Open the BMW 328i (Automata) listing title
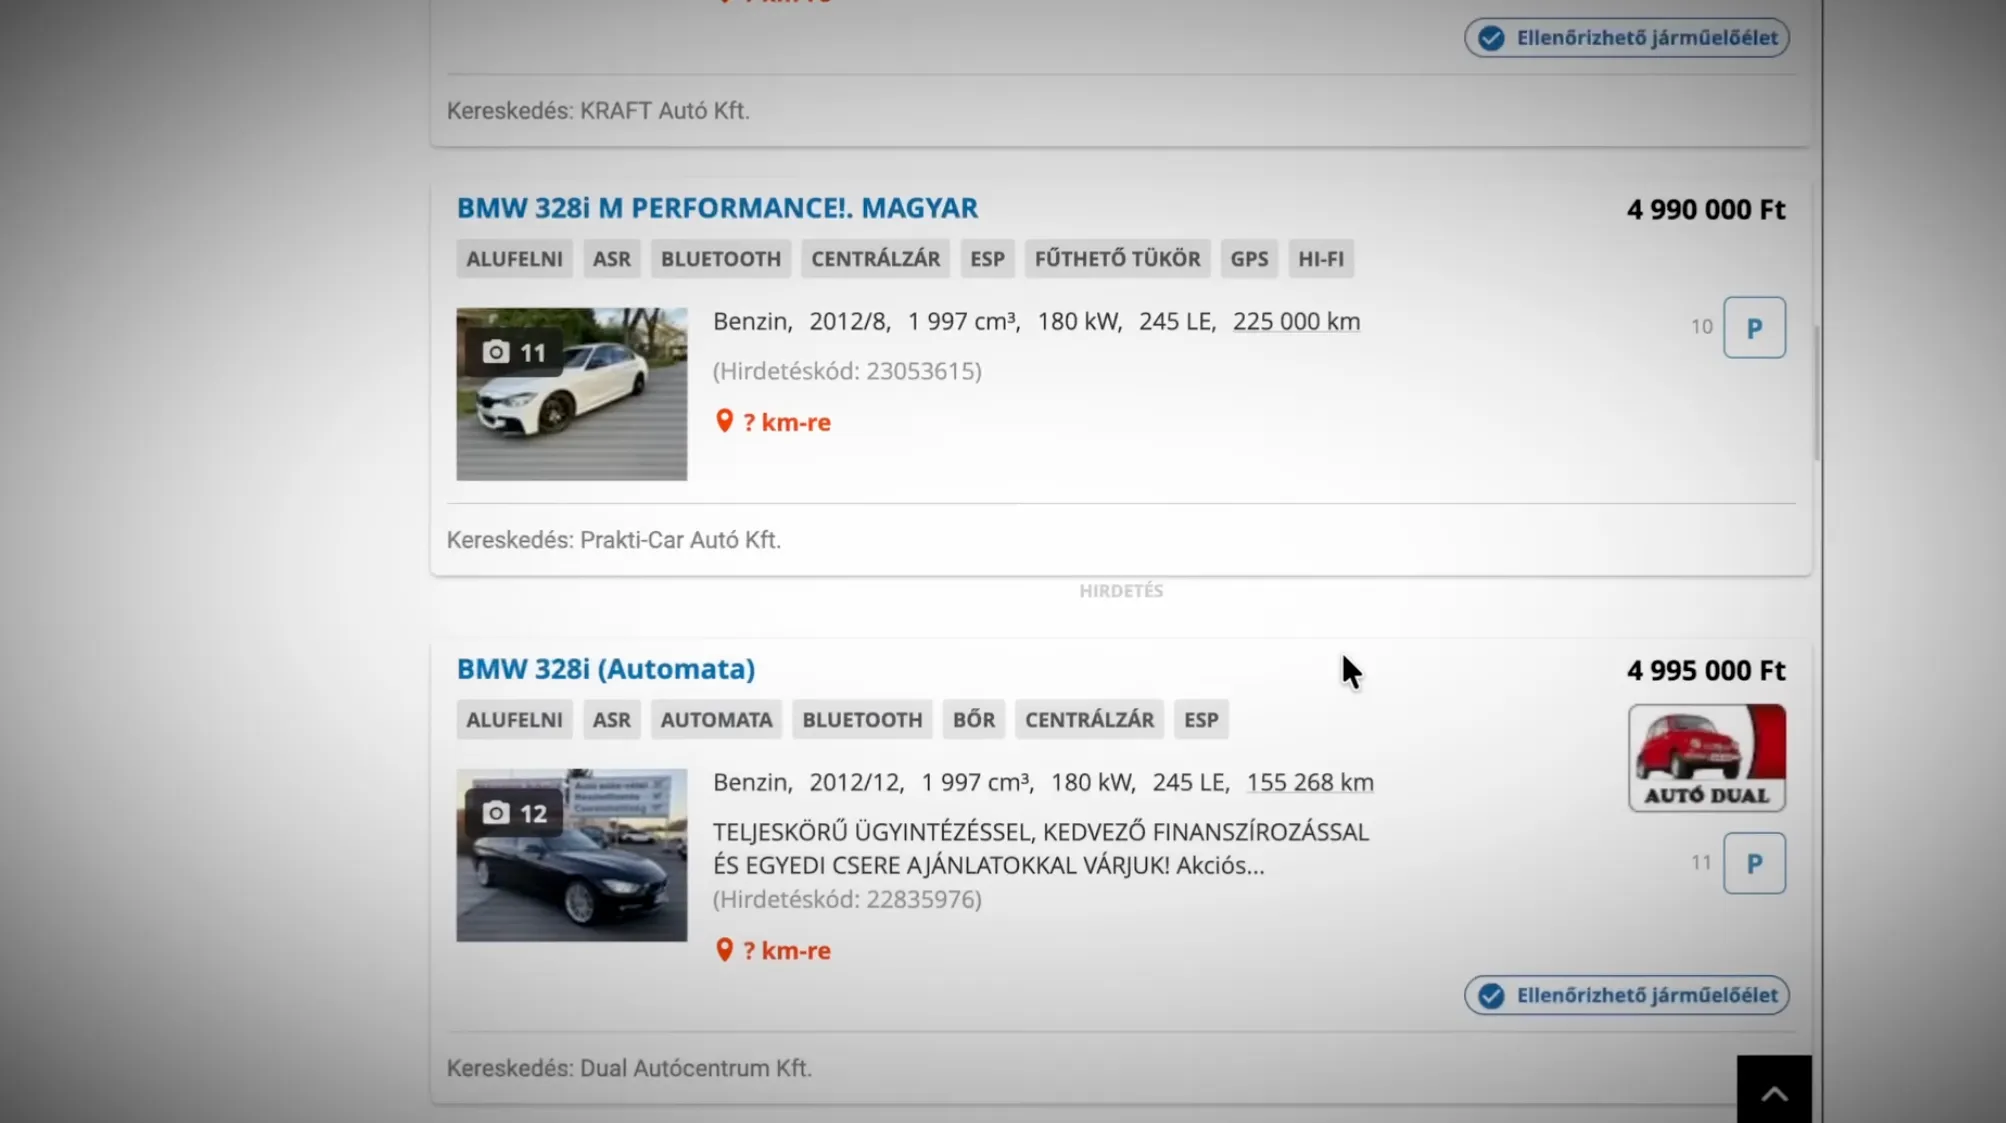2006x1123 pixels. point(606,669)
